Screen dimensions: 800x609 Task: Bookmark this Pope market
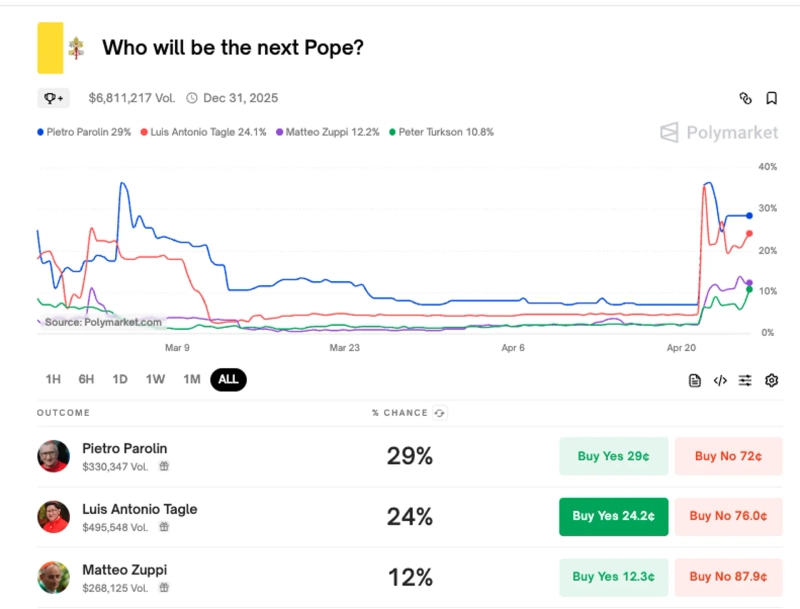[772, 98]
